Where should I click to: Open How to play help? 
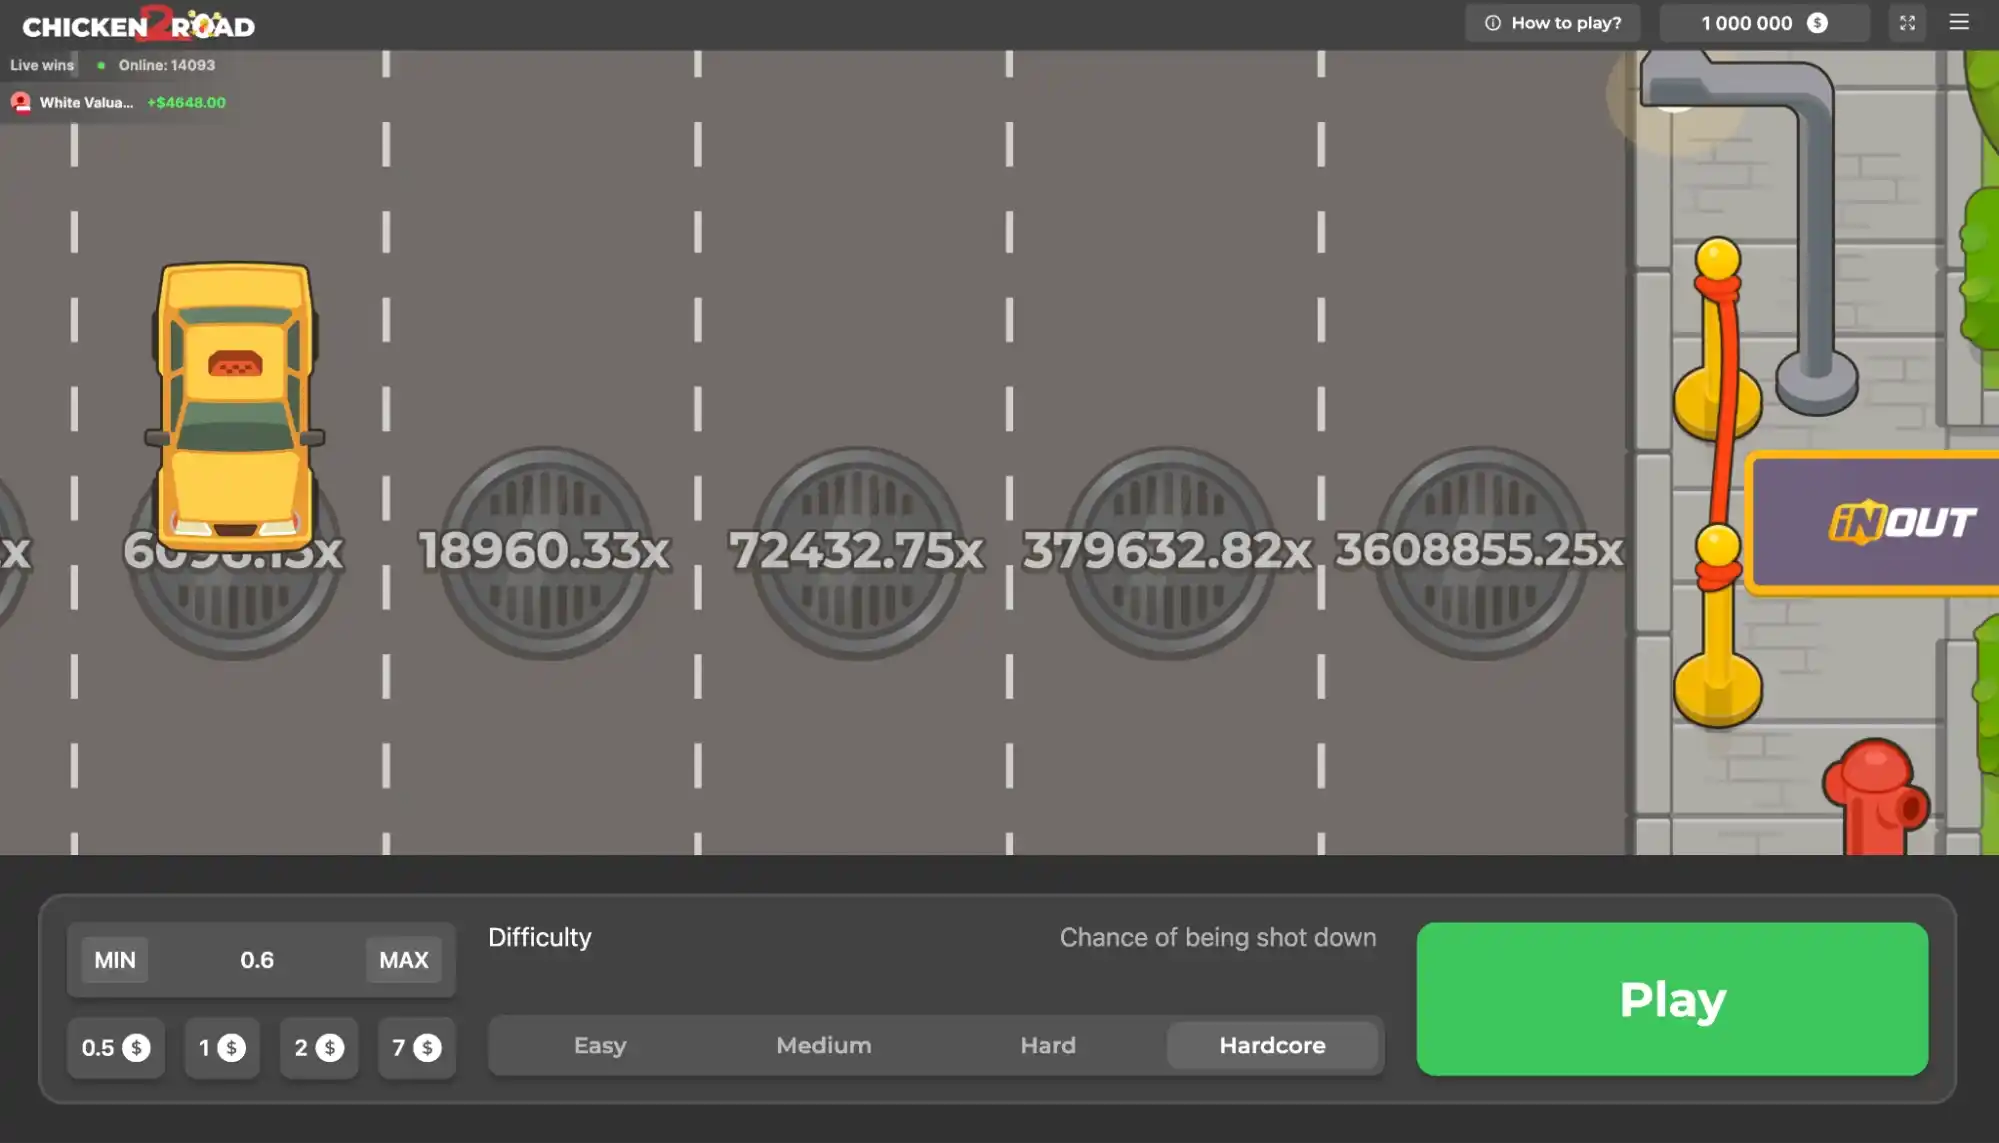point(1553,23)
